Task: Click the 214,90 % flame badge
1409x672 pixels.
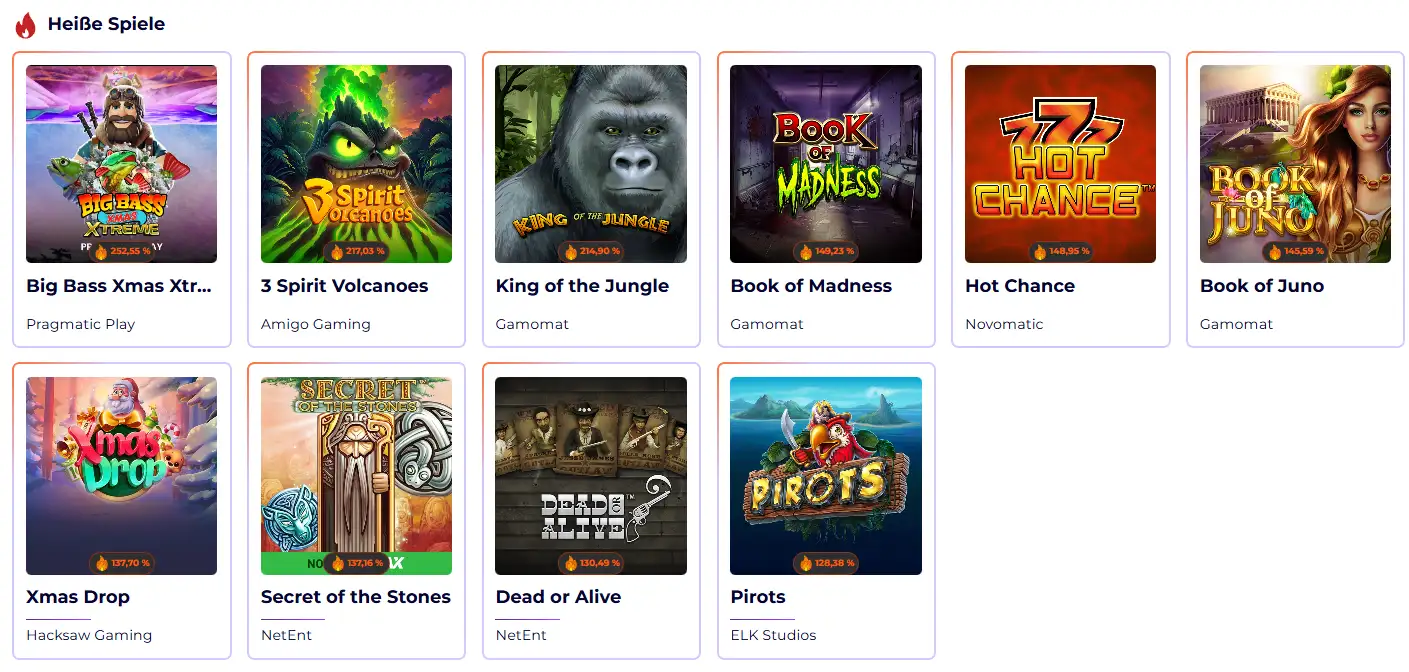Action: pyautogui.click(x=591, y=252)
